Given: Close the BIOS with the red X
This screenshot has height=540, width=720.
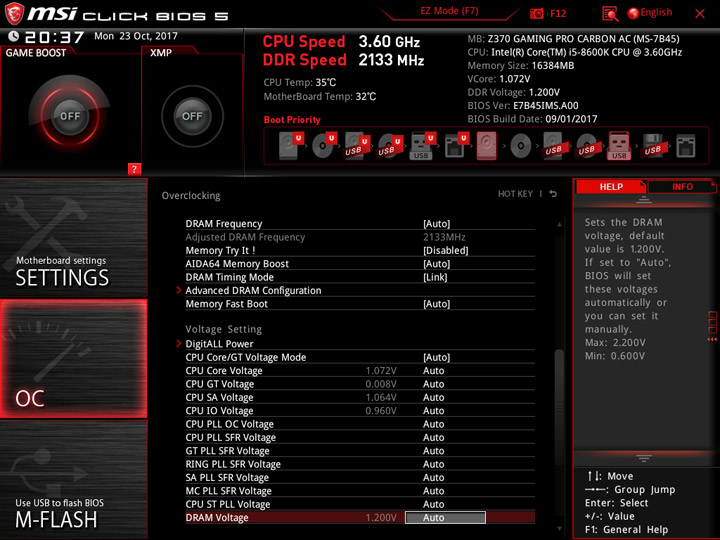Looking at the screenshot, I should coord(700,14).
